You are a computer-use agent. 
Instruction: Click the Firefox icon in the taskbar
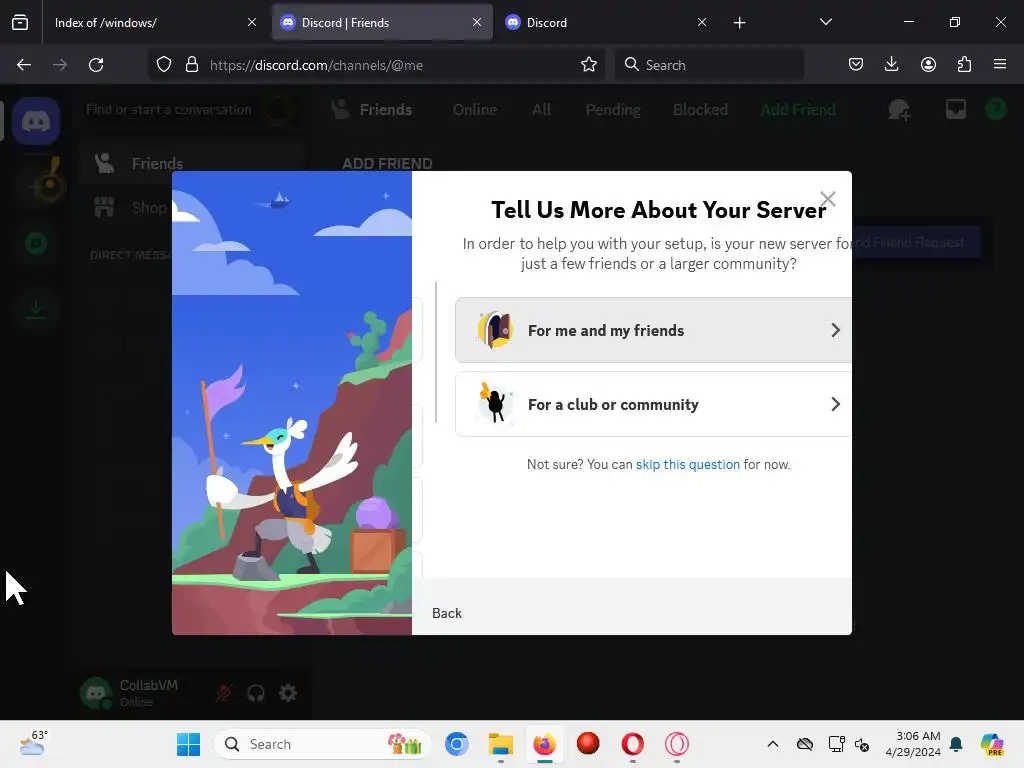pos(545,744)
